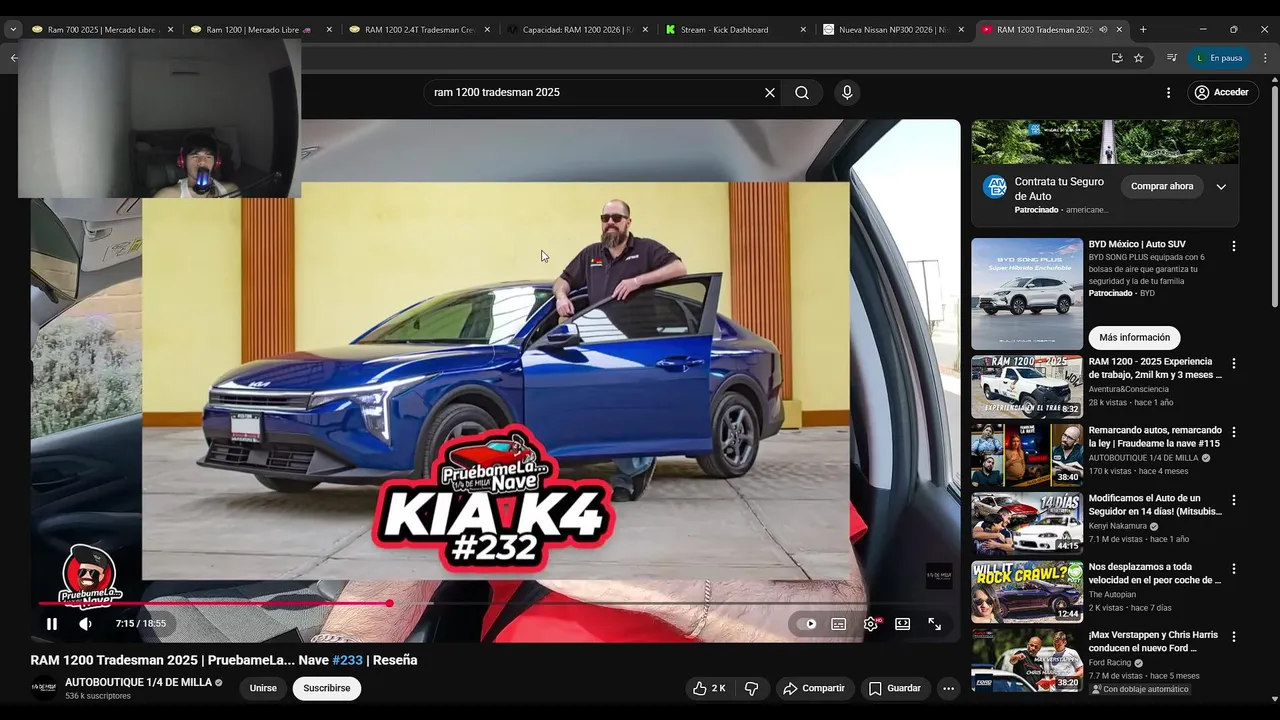Click the Con doblaje automático label

pos(1140,689)
